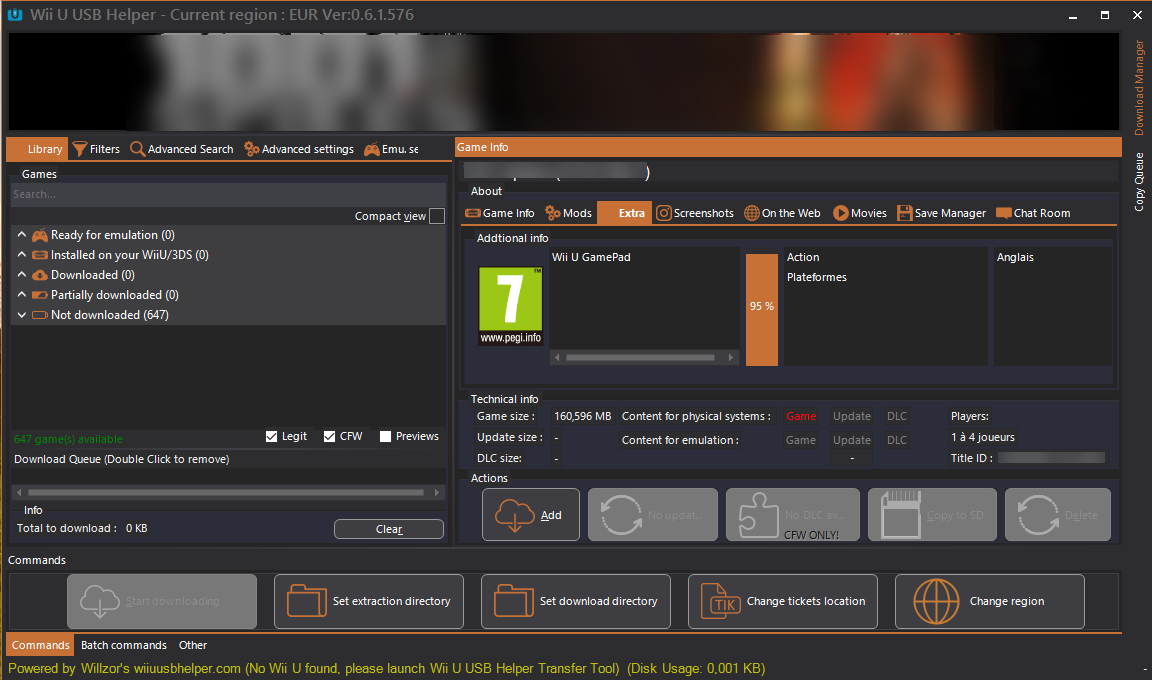Viewport: 1152px width, 680px height.
Task: Open the Screenshots camera icon tab
Action: [664, 213]
